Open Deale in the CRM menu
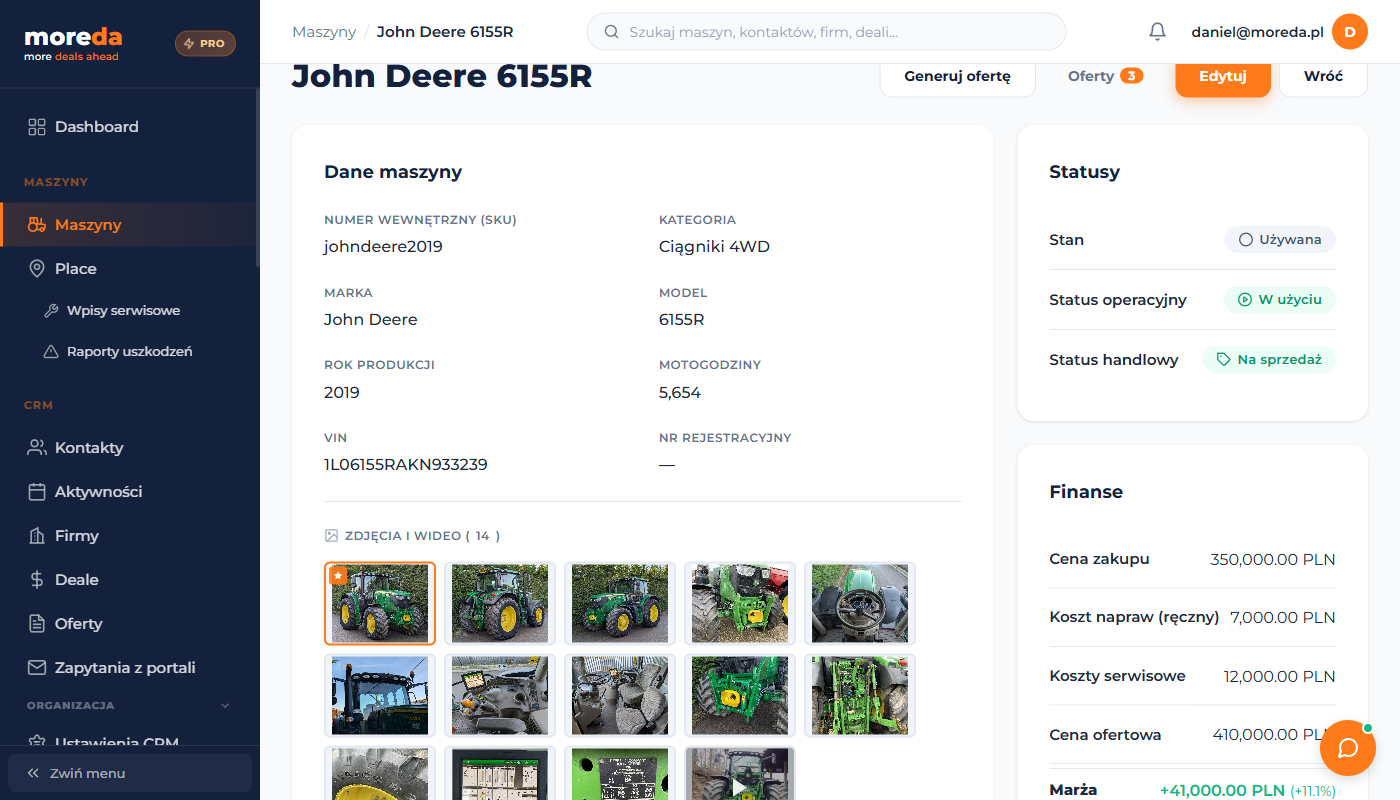The width and height of the screenshot is (1400, 800). [130, 580]
